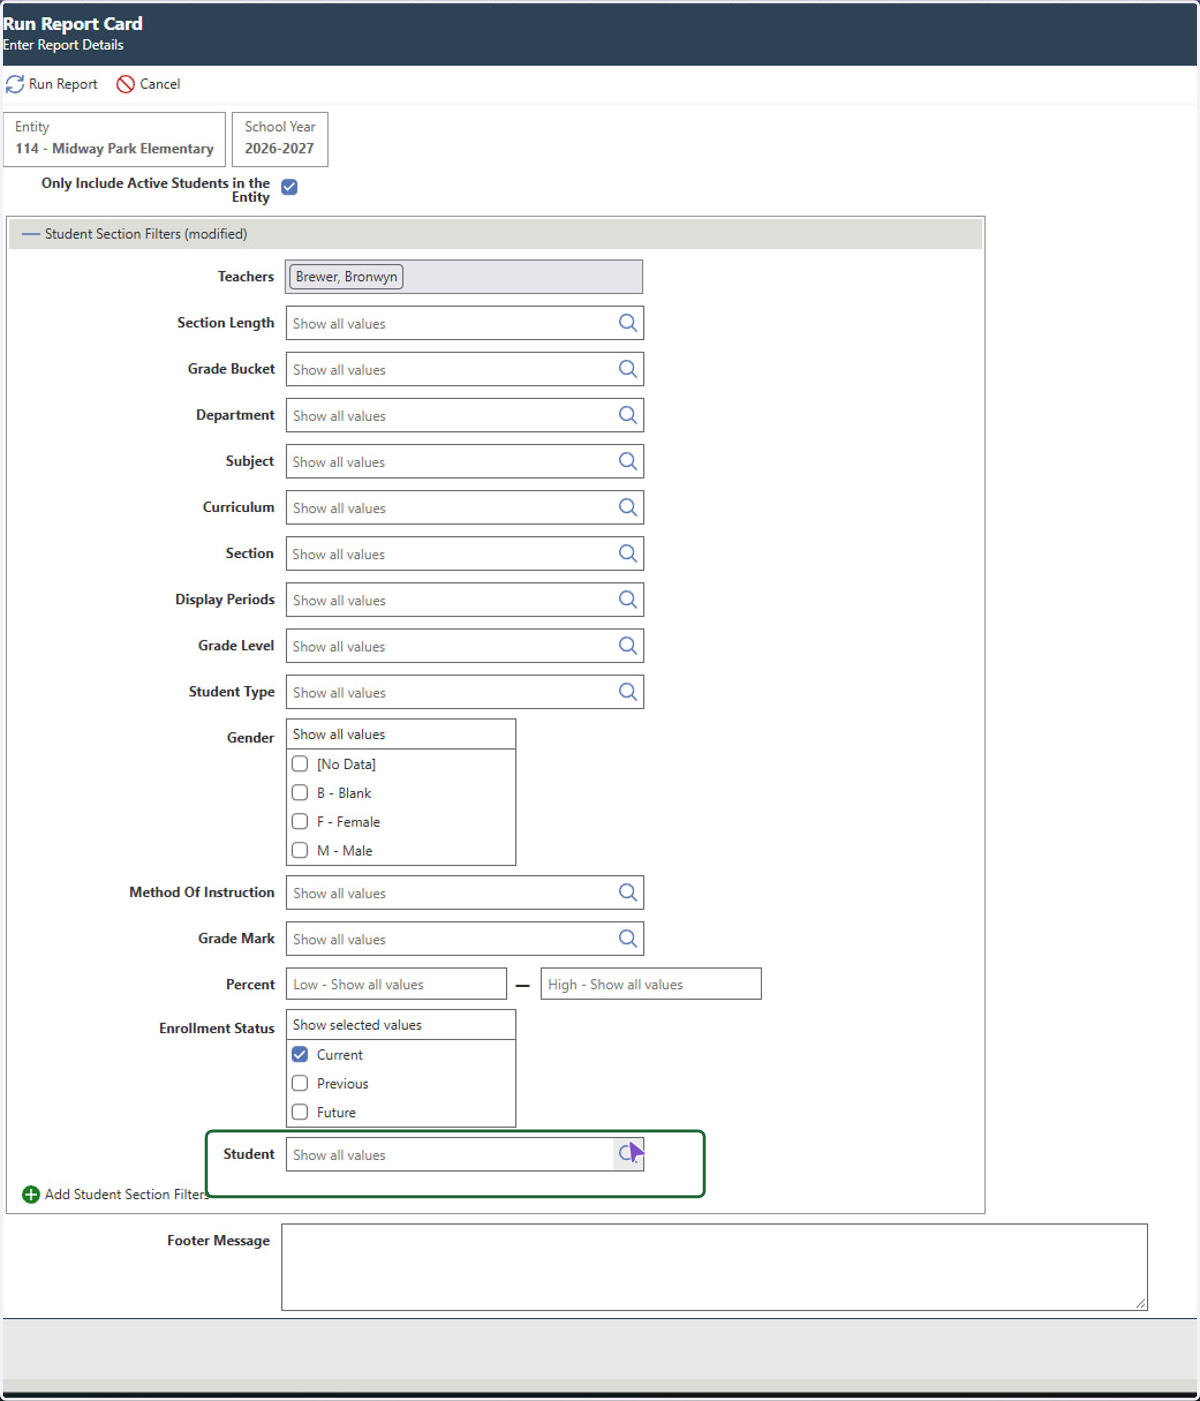The width and height of the screenshot is (1200, 1401).
Task: Open Display Periods search magnifier
Action: pyautogui.click(x=628, y=599)
